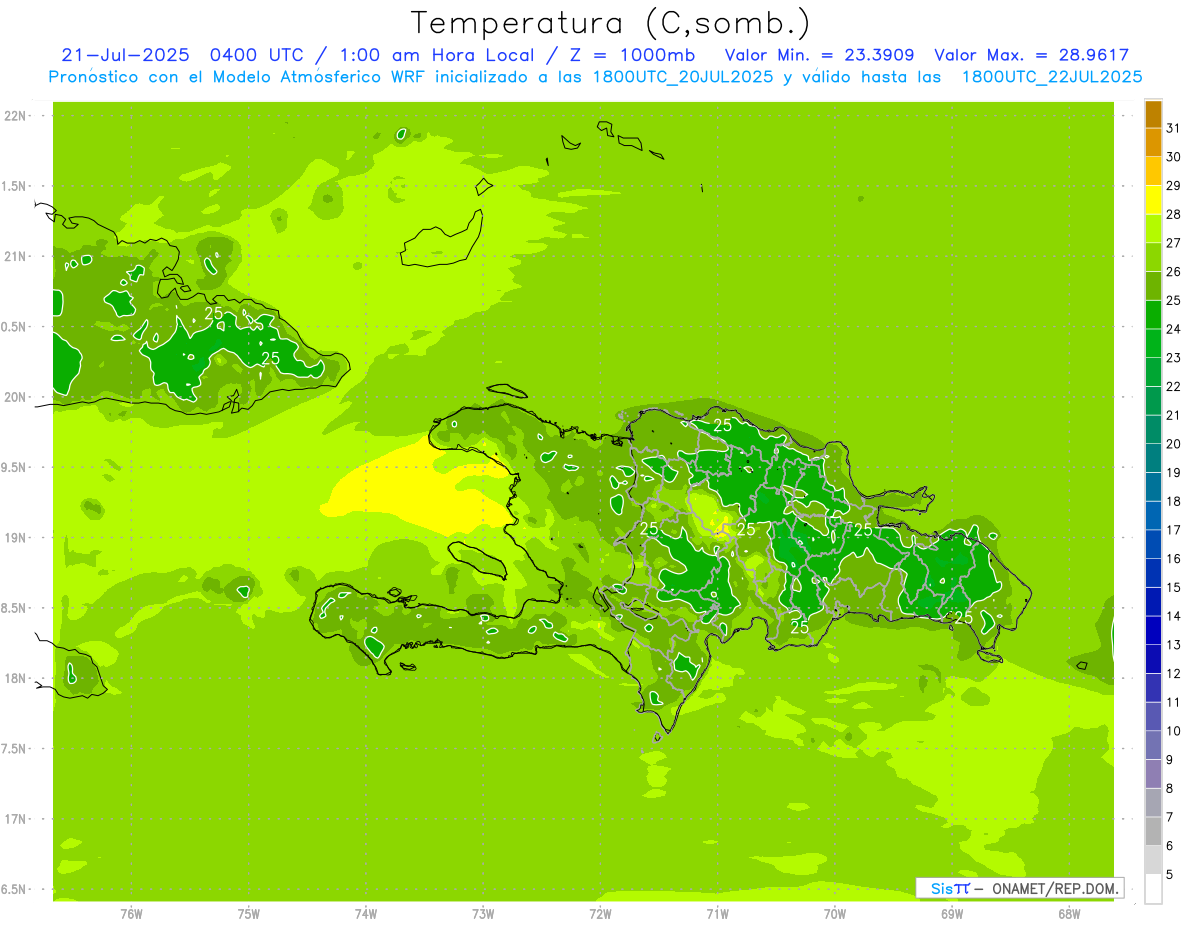This screenshot has width=1200, height=927.
Task: Pick the blue swatch between 15 and 16
Action: [1153, 573]
